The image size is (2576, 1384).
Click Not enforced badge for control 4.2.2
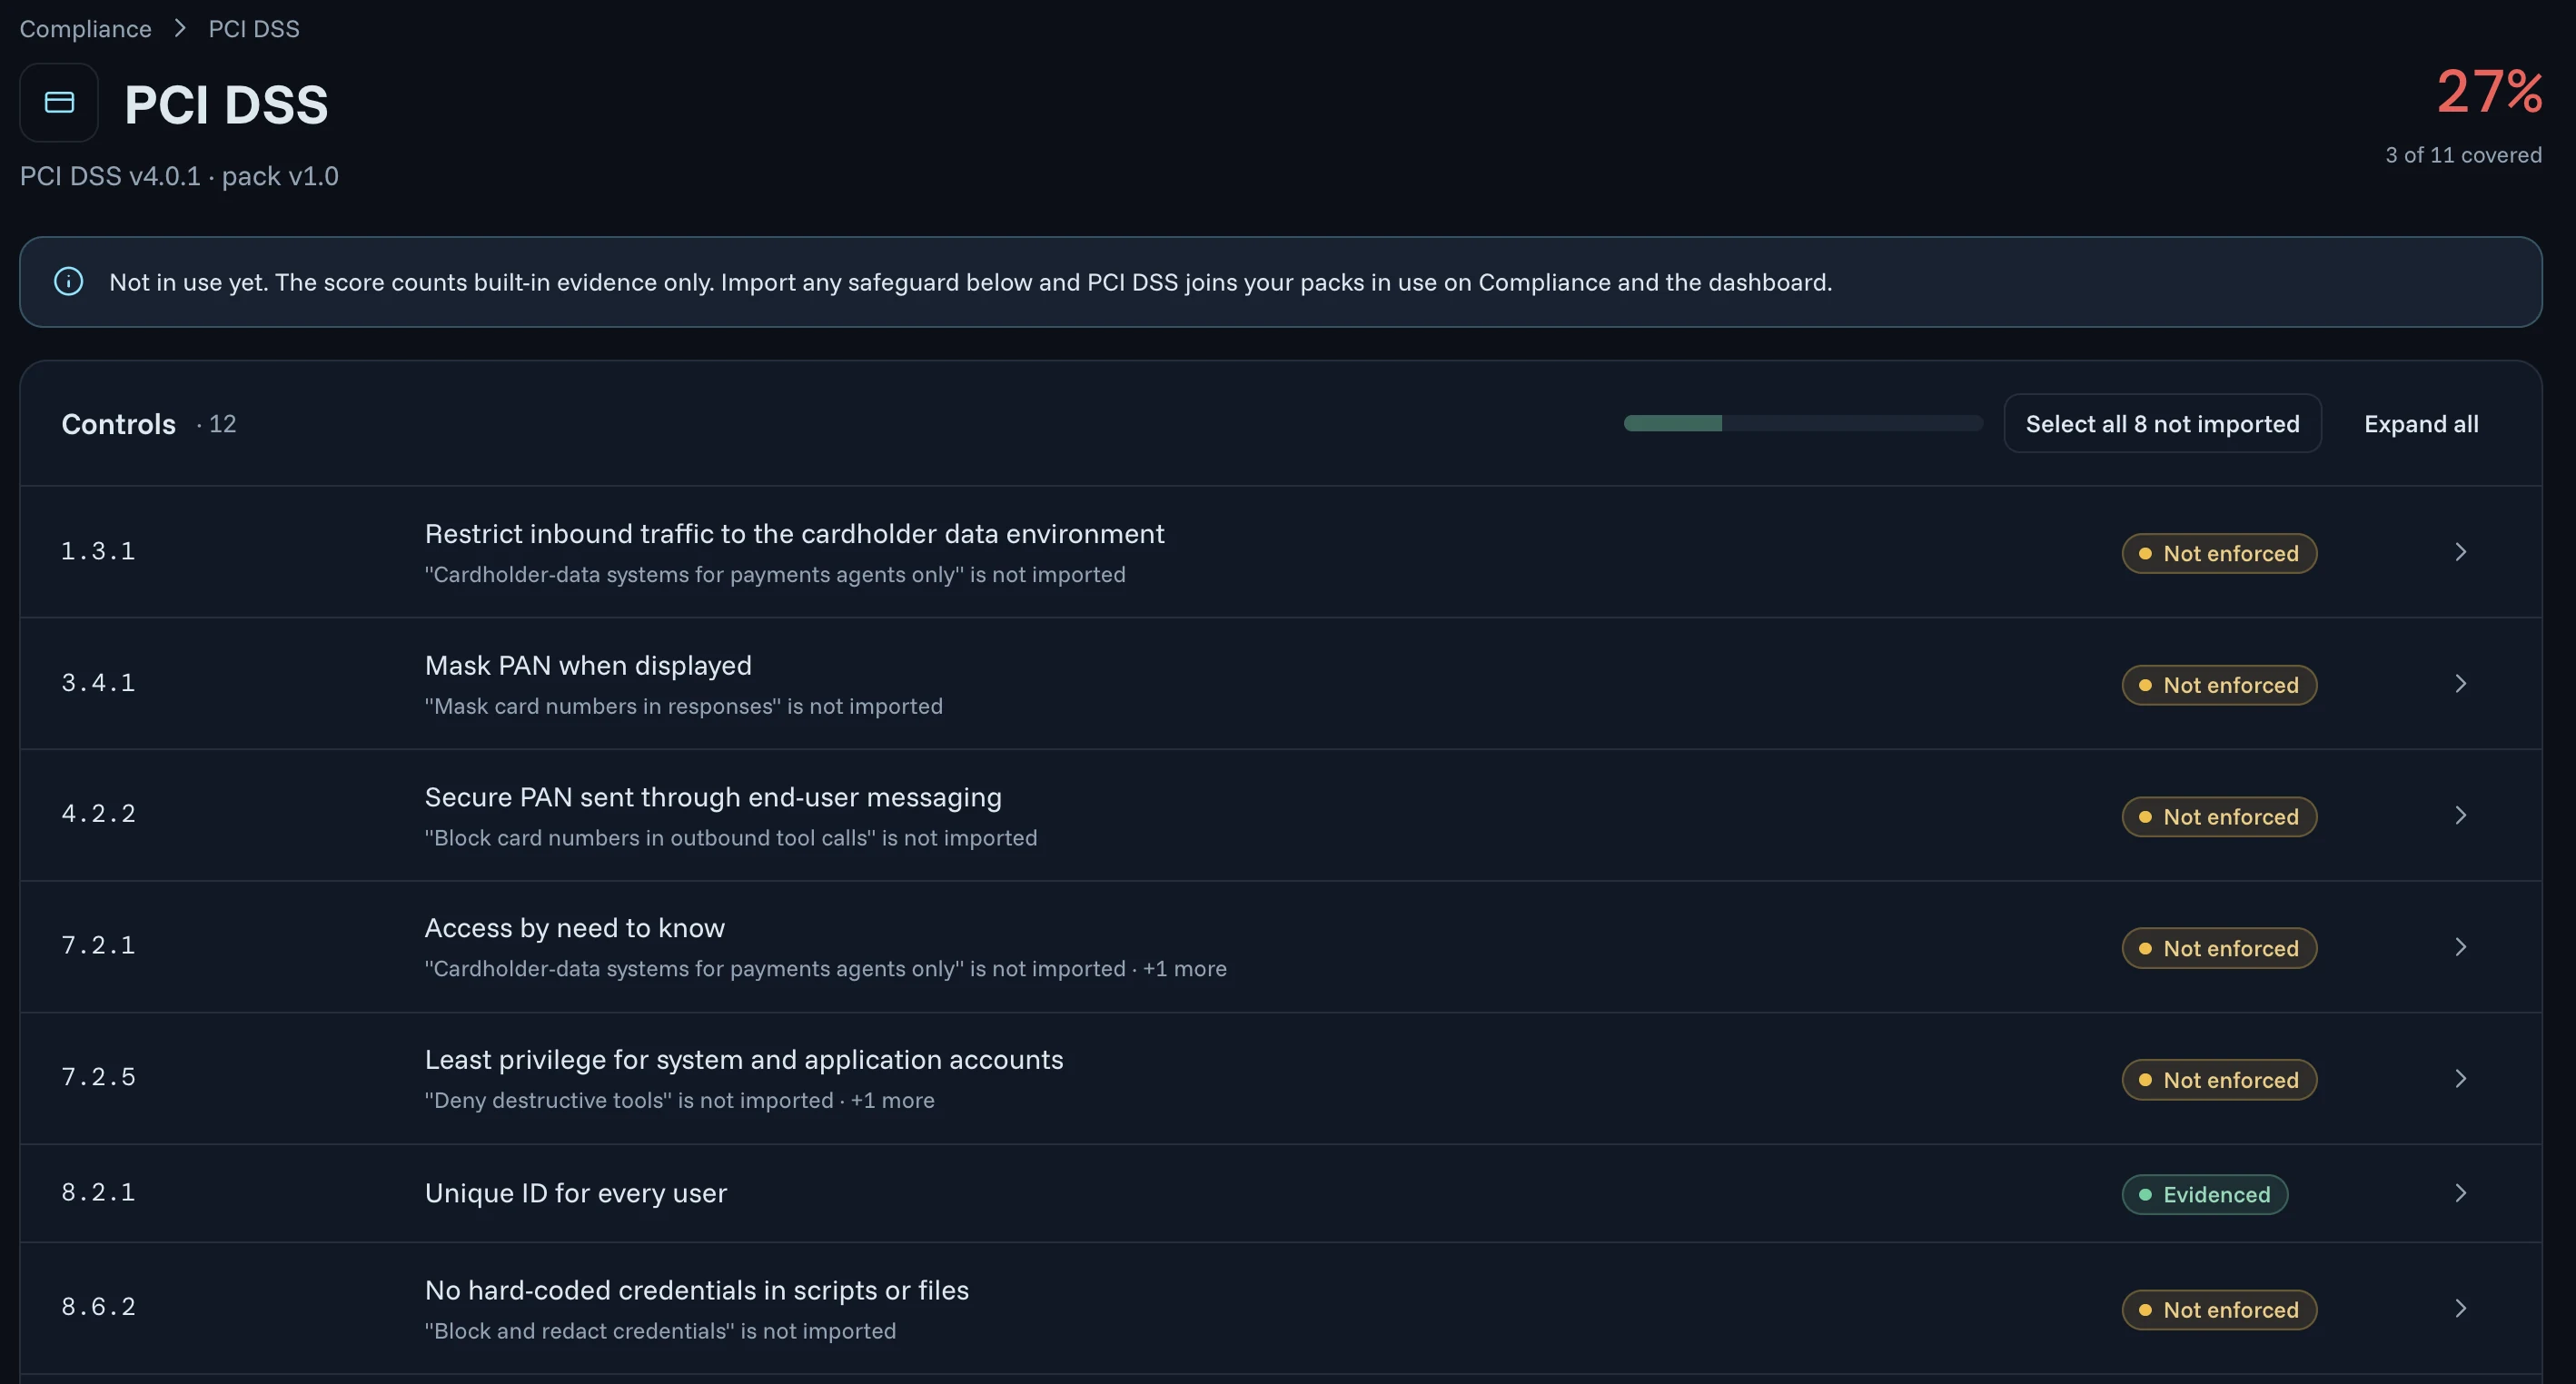(x=2219, y=817)
